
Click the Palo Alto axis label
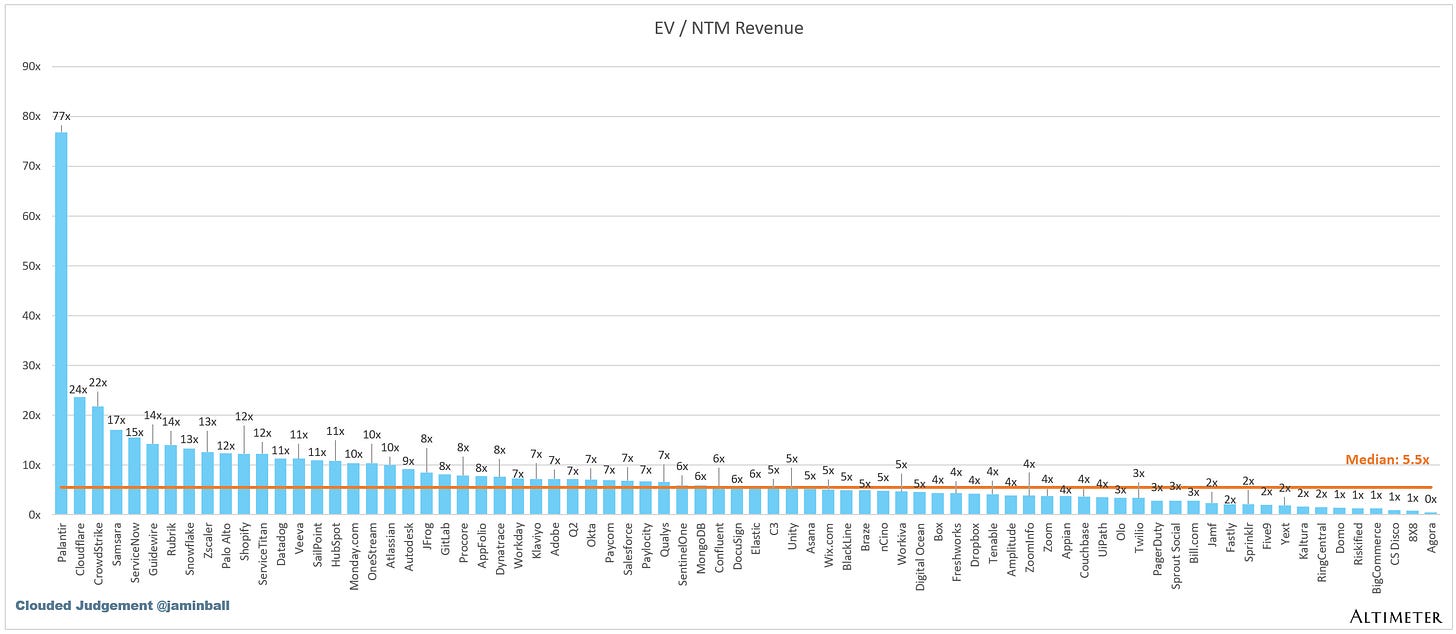[x=225, y=544]
